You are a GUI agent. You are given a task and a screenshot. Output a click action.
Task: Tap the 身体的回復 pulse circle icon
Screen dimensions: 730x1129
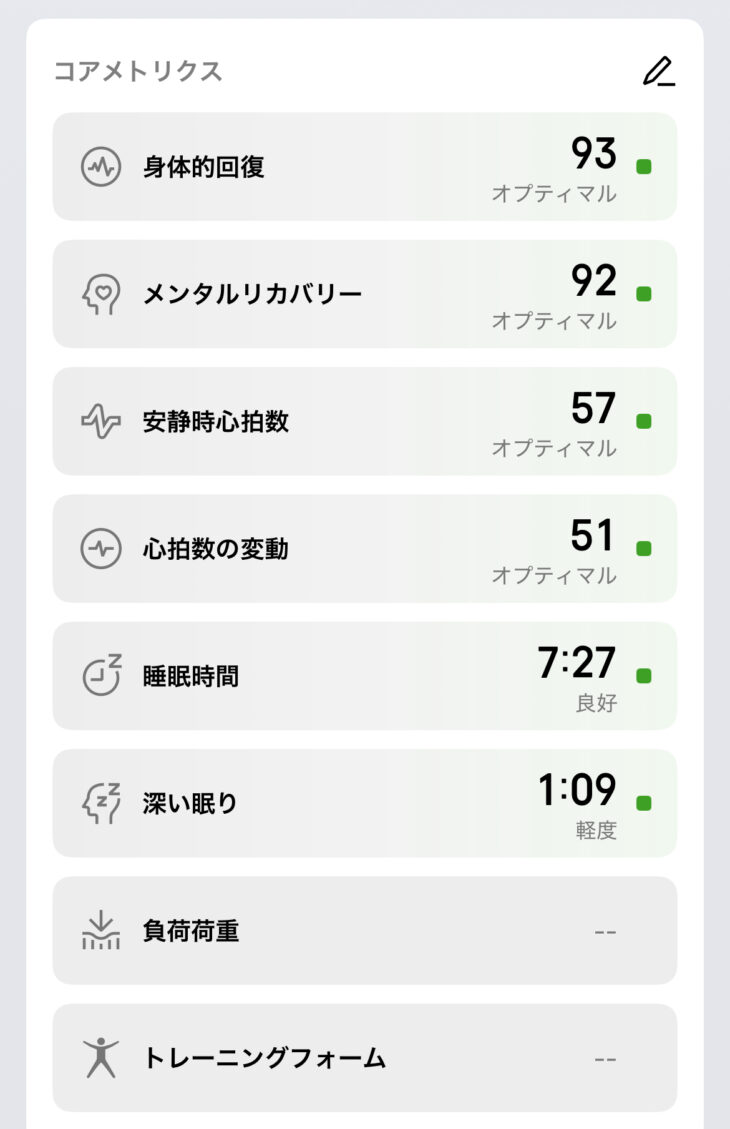pyautogui.click(x=101, y=167)
